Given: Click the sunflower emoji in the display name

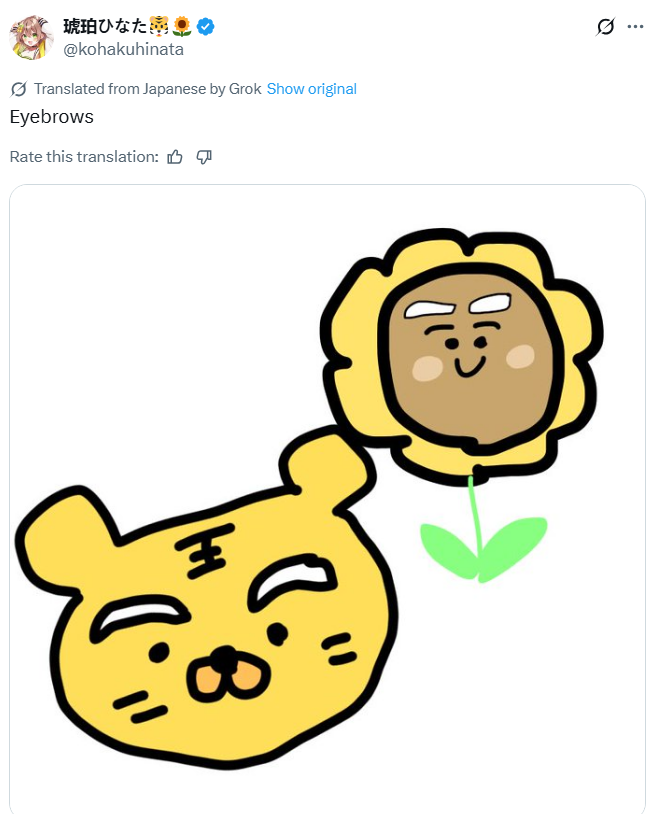Looking at the screenshot, I should (x=182, y=27).
